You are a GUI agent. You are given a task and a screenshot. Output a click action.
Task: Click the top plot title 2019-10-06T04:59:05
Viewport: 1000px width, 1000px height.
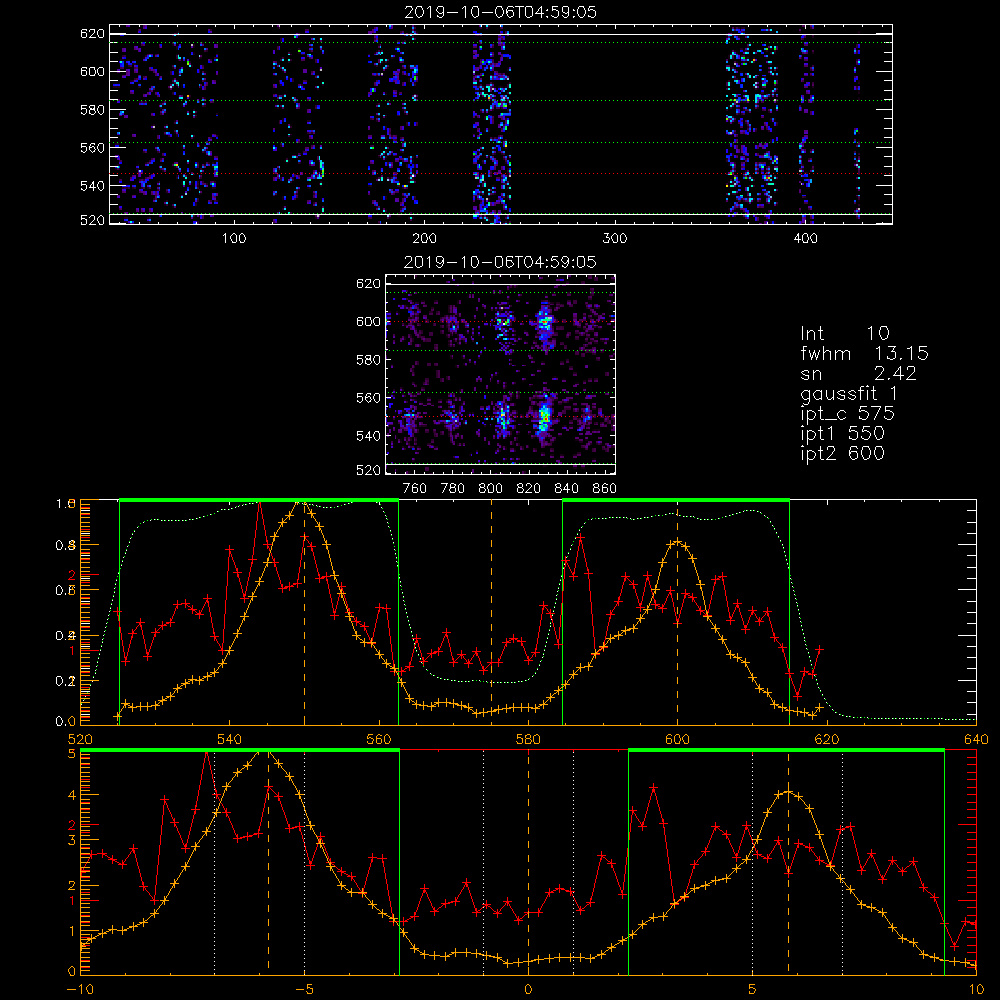point(500,12)
